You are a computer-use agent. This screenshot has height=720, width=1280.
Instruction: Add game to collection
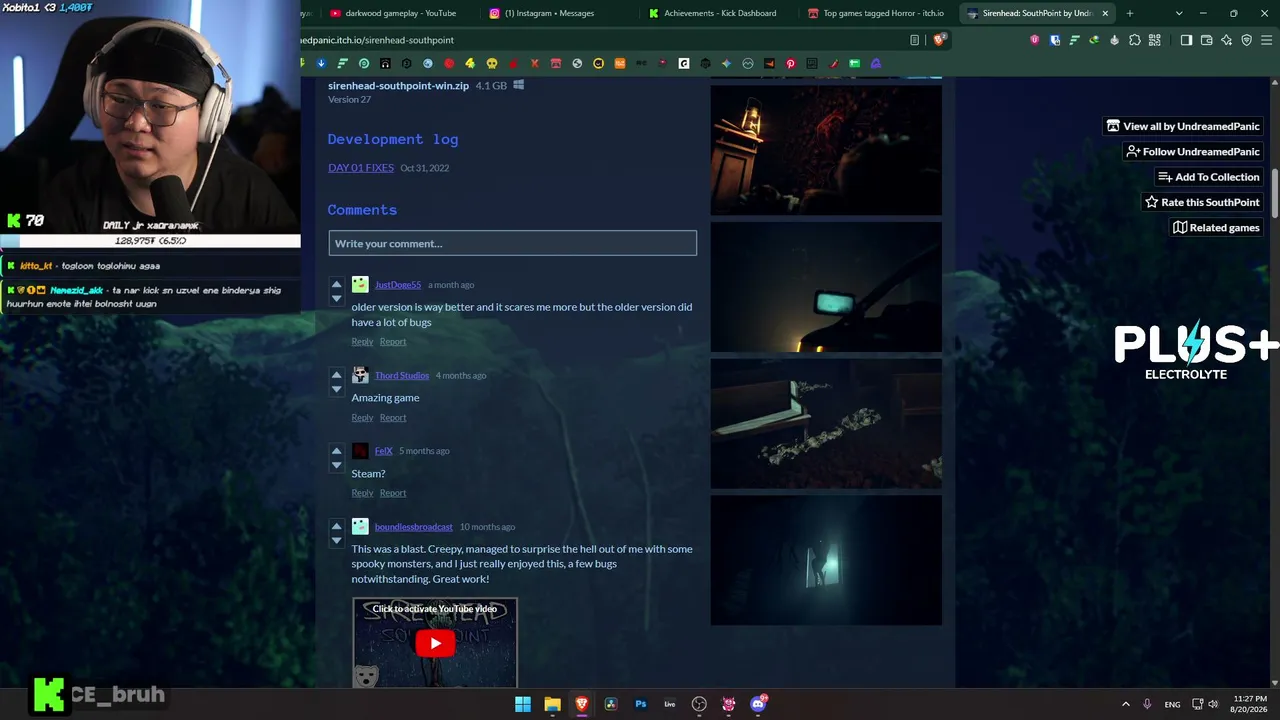(x=1209, y=177)
